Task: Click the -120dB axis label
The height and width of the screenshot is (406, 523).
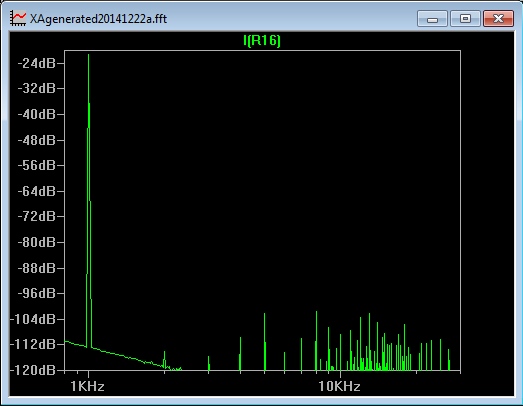Action: 33,370
